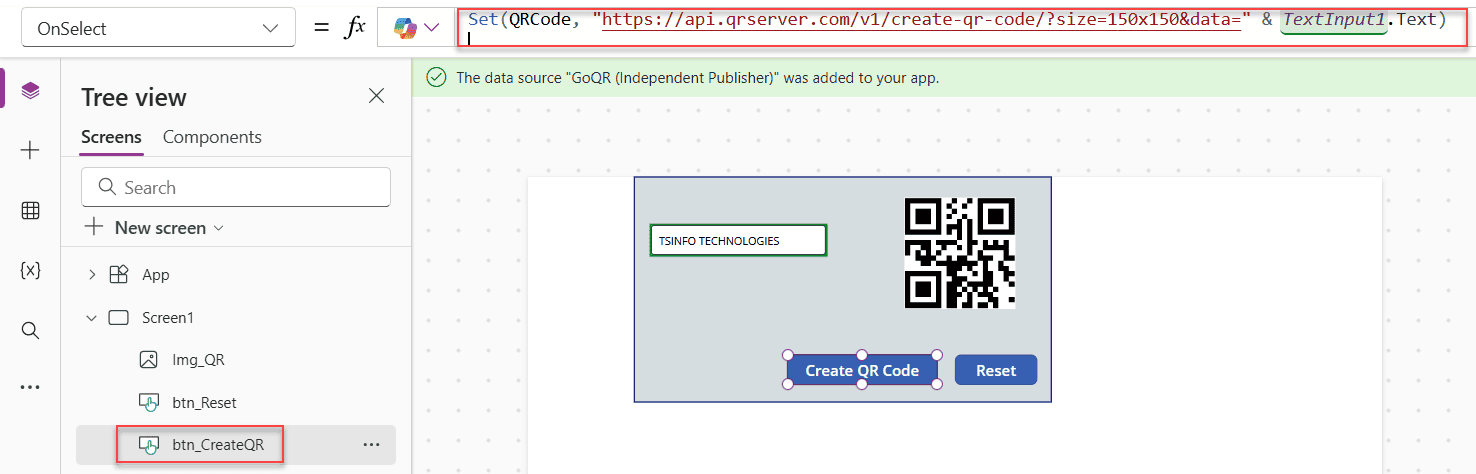Select Screen1 in the tree view
Viewport: 1476px width, 474px height.
(x=168, y=317)
